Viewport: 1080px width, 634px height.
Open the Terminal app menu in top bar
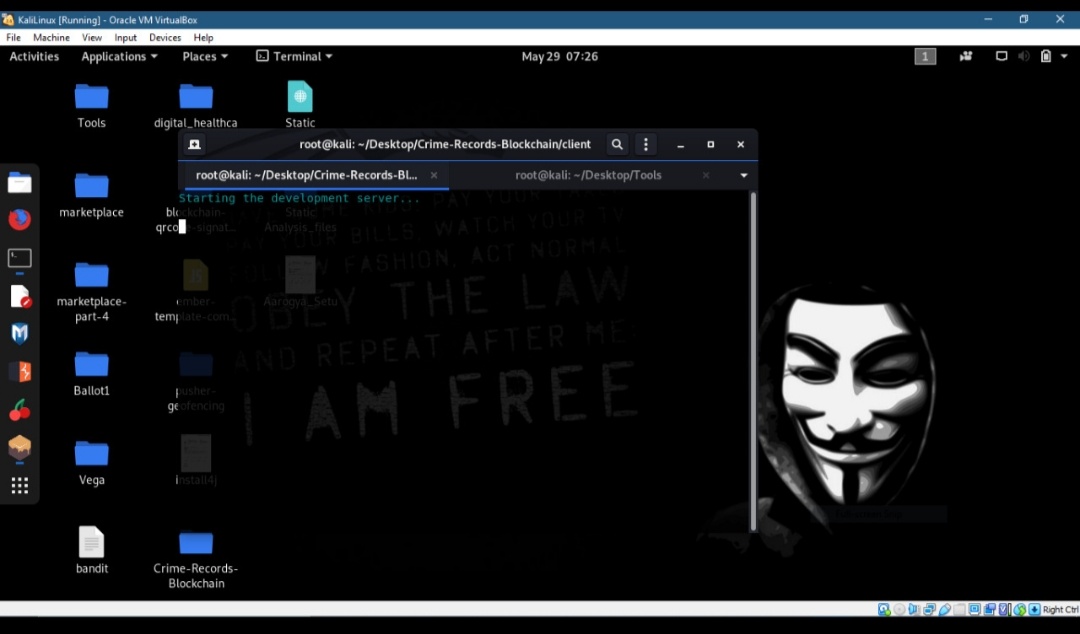point(294,57)
